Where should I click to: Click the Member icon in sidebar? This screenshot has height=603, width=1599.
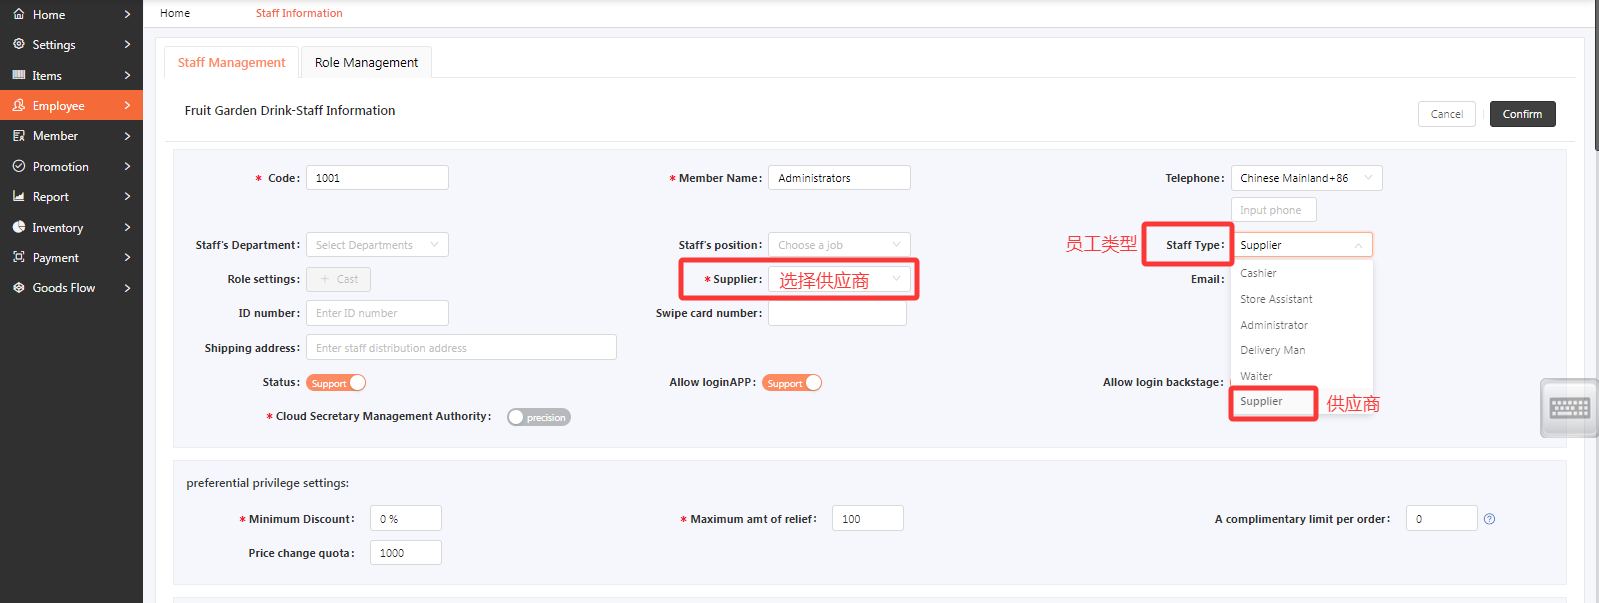(x=19, y=135)
